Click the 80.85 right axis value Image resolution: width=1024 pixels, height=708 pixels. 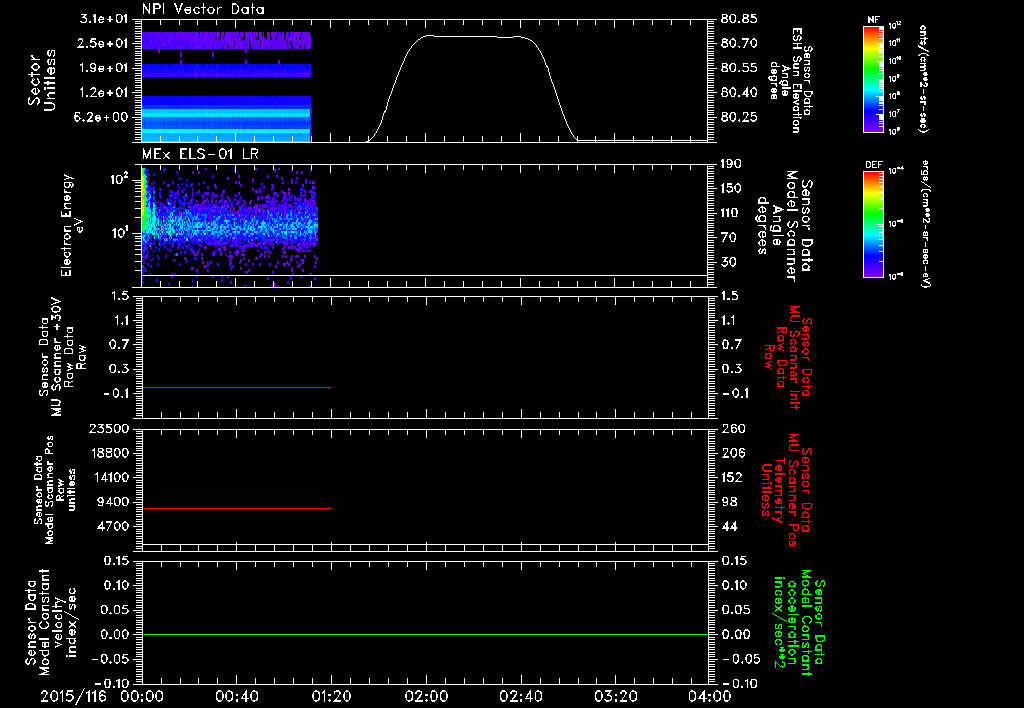(x=739, y=19)
